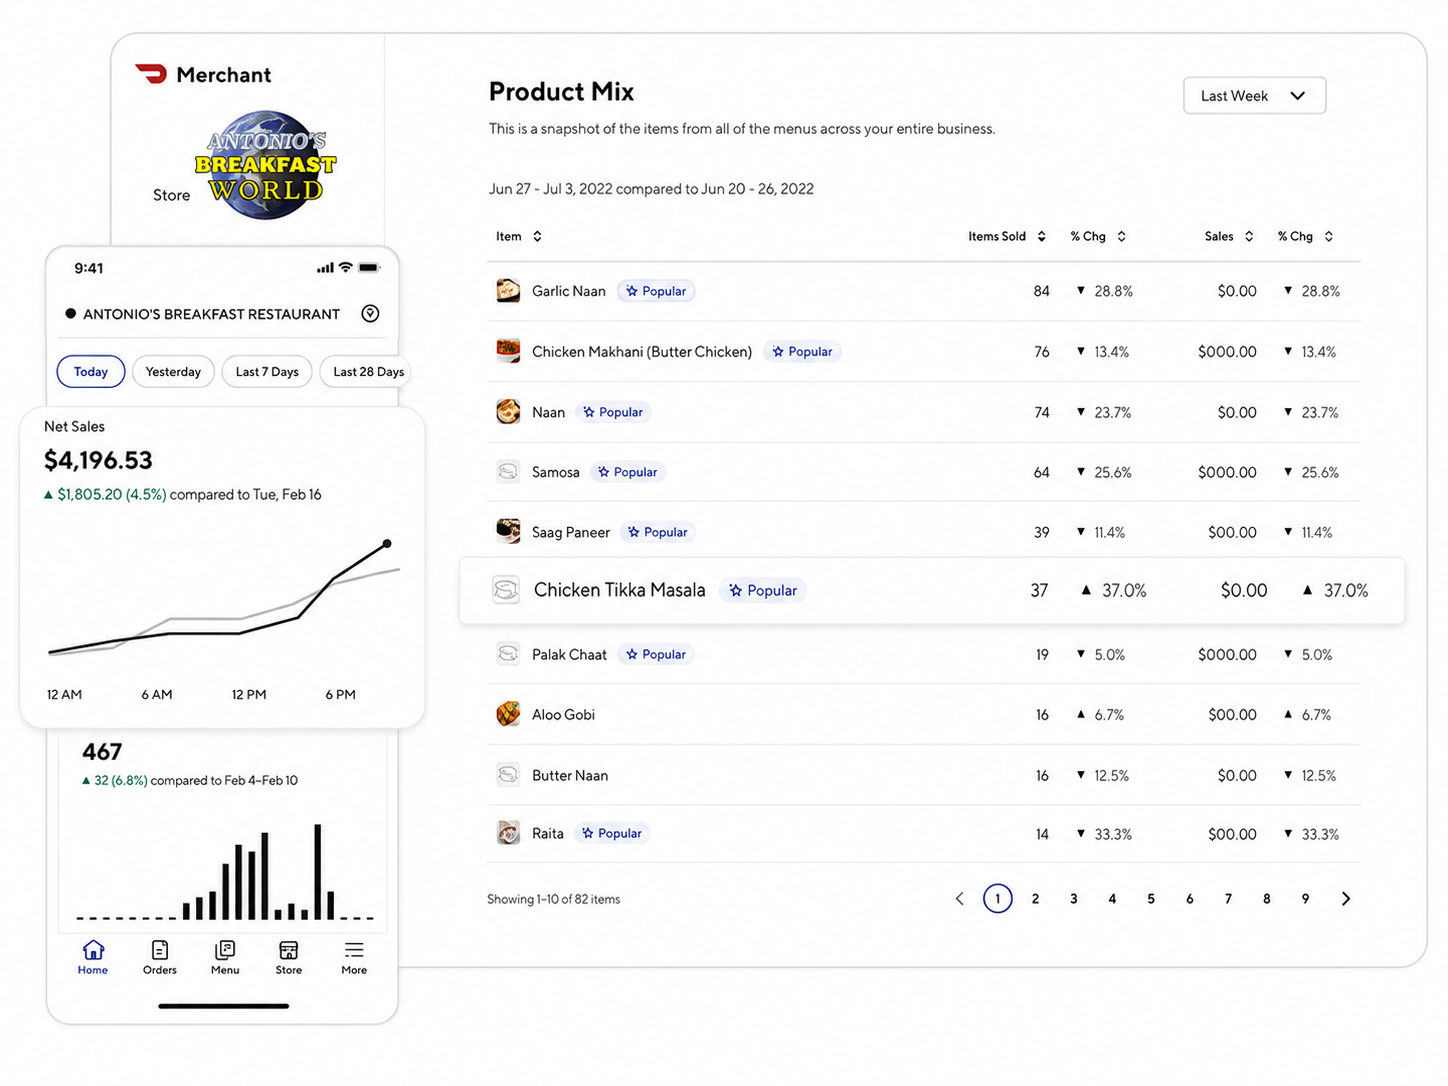Click the Garlic Naan item thumbnail
The height and width of the screenshot is (1086, 1448).
508,291
